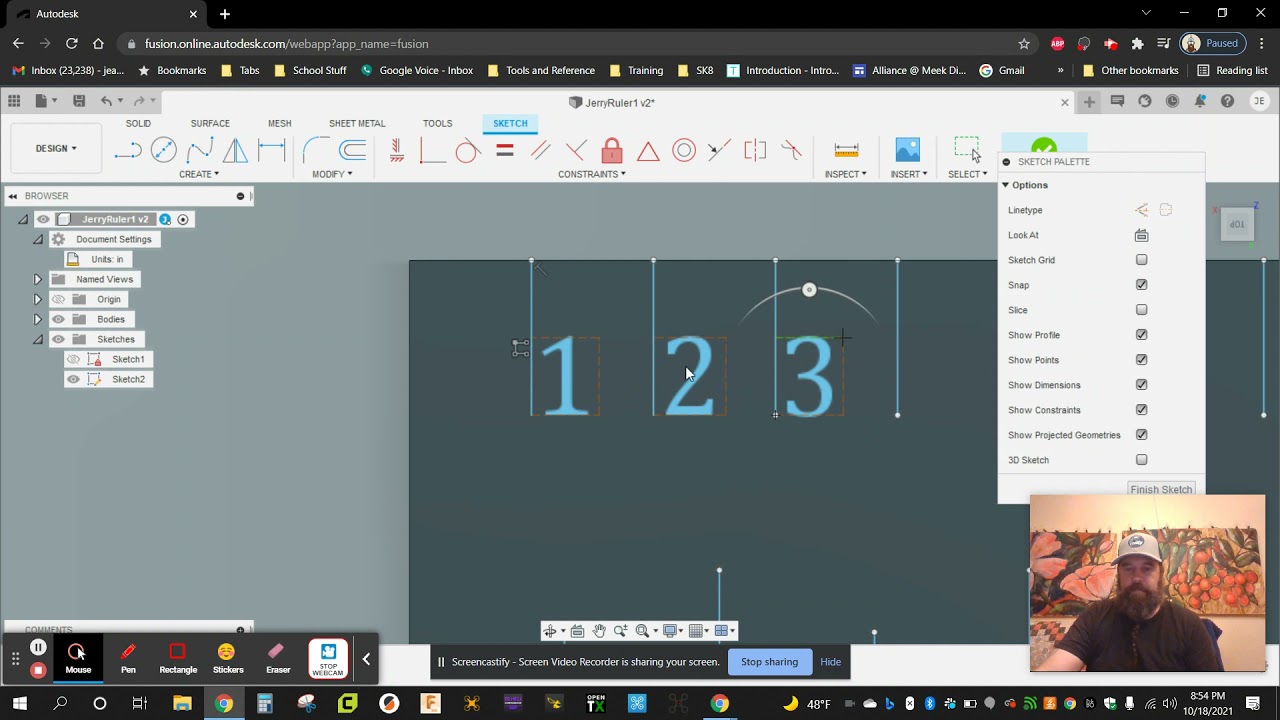Apply the Perpendicular constraint

pos(576,151)
